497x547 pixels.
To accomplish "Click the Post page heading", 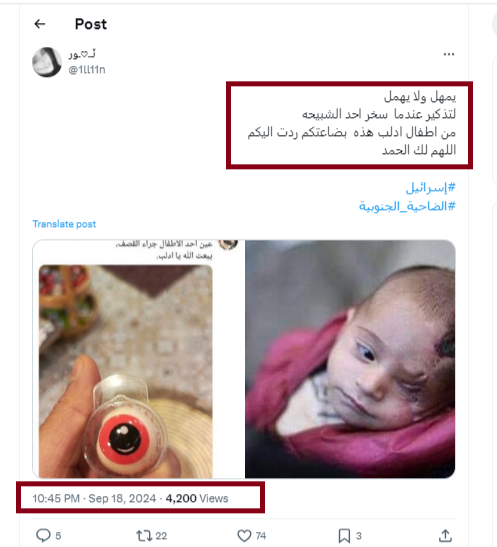I will pyautogui.click(x=91, y=24).
